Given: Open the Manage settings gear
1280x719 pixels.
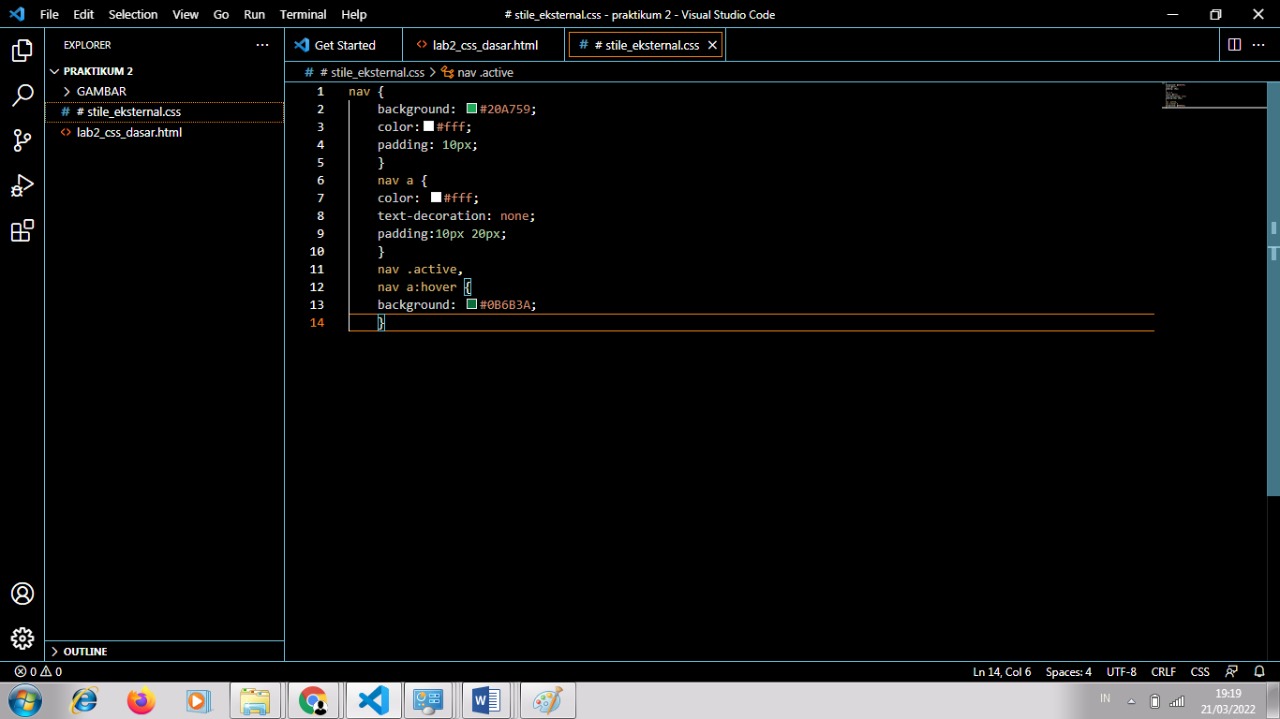Looking at the screenshot, I should click(22, 638).
